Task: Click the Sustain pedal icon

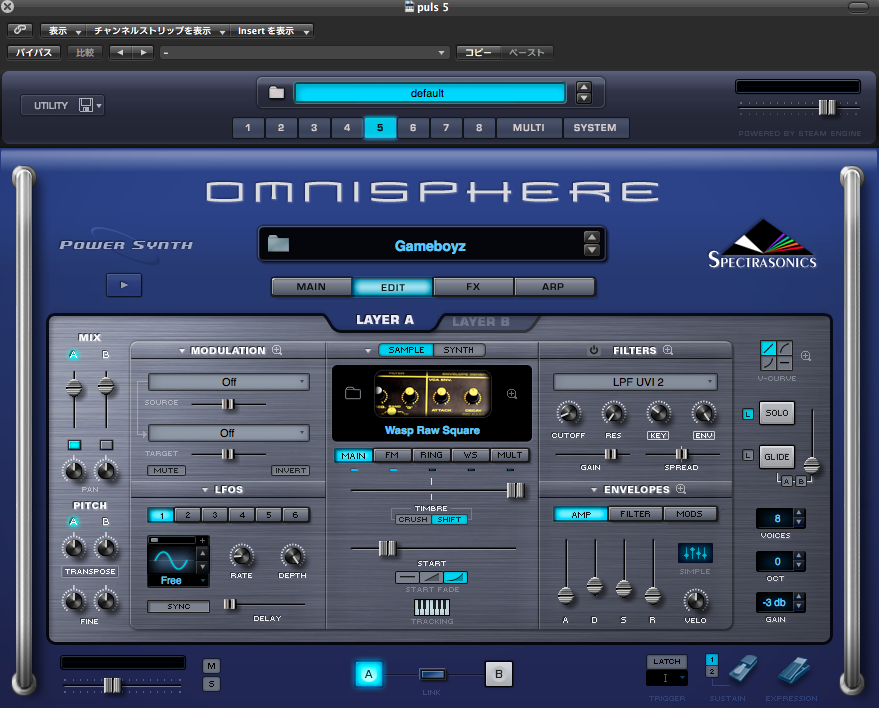Action: [x=743, y=670]
